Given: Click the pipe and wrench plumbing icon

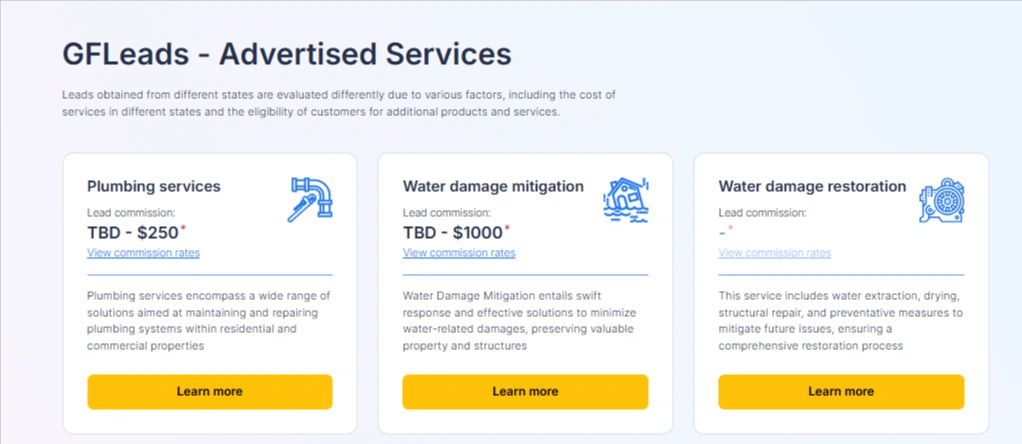Looking at the screenshot, I should tap(310, 199).
